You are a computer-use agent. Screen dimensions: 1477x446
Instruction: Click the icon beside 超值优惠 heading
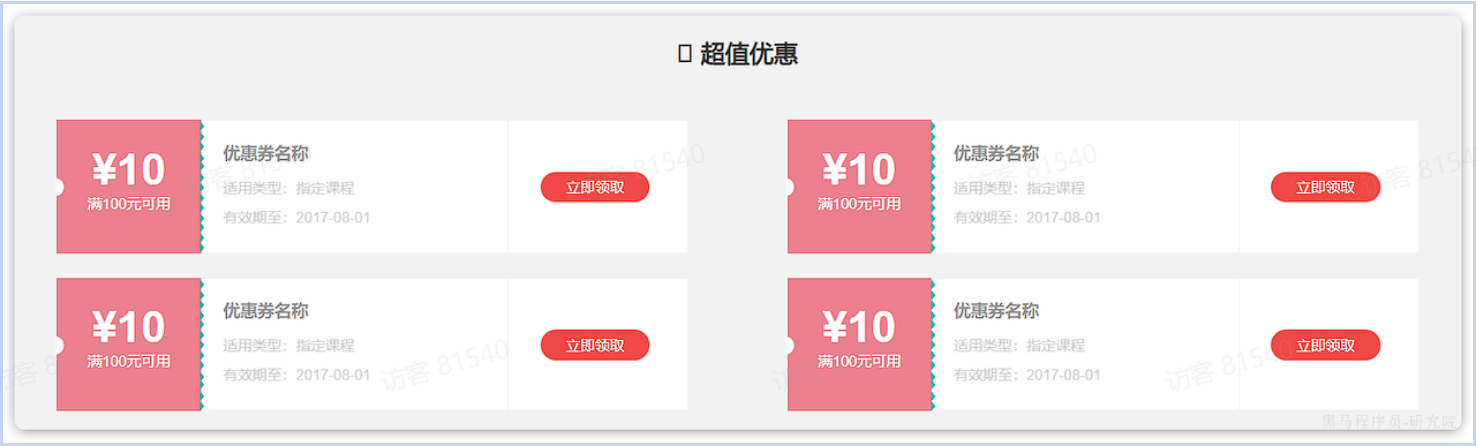[x=685, y=54]
